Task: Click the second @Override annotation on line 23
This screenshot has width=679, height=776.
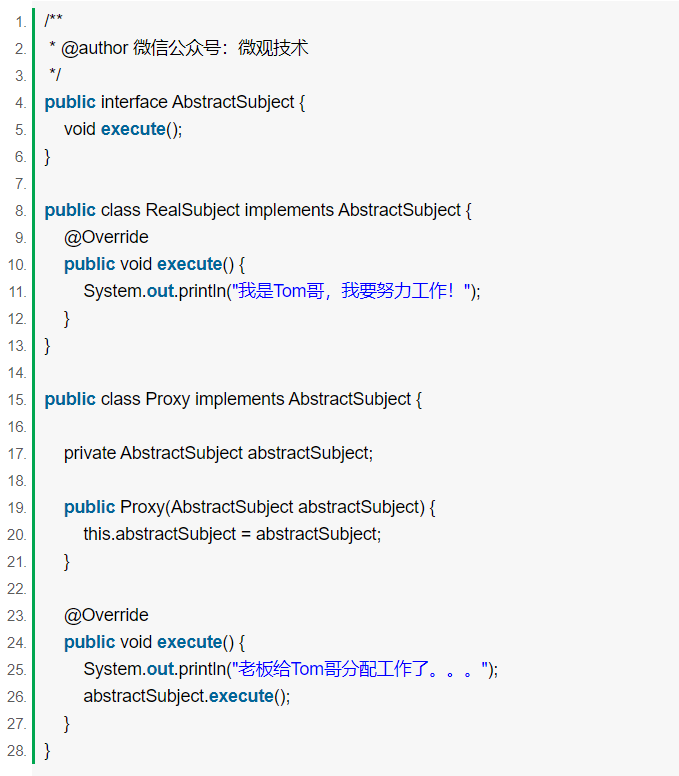Action: click(106, 615)
